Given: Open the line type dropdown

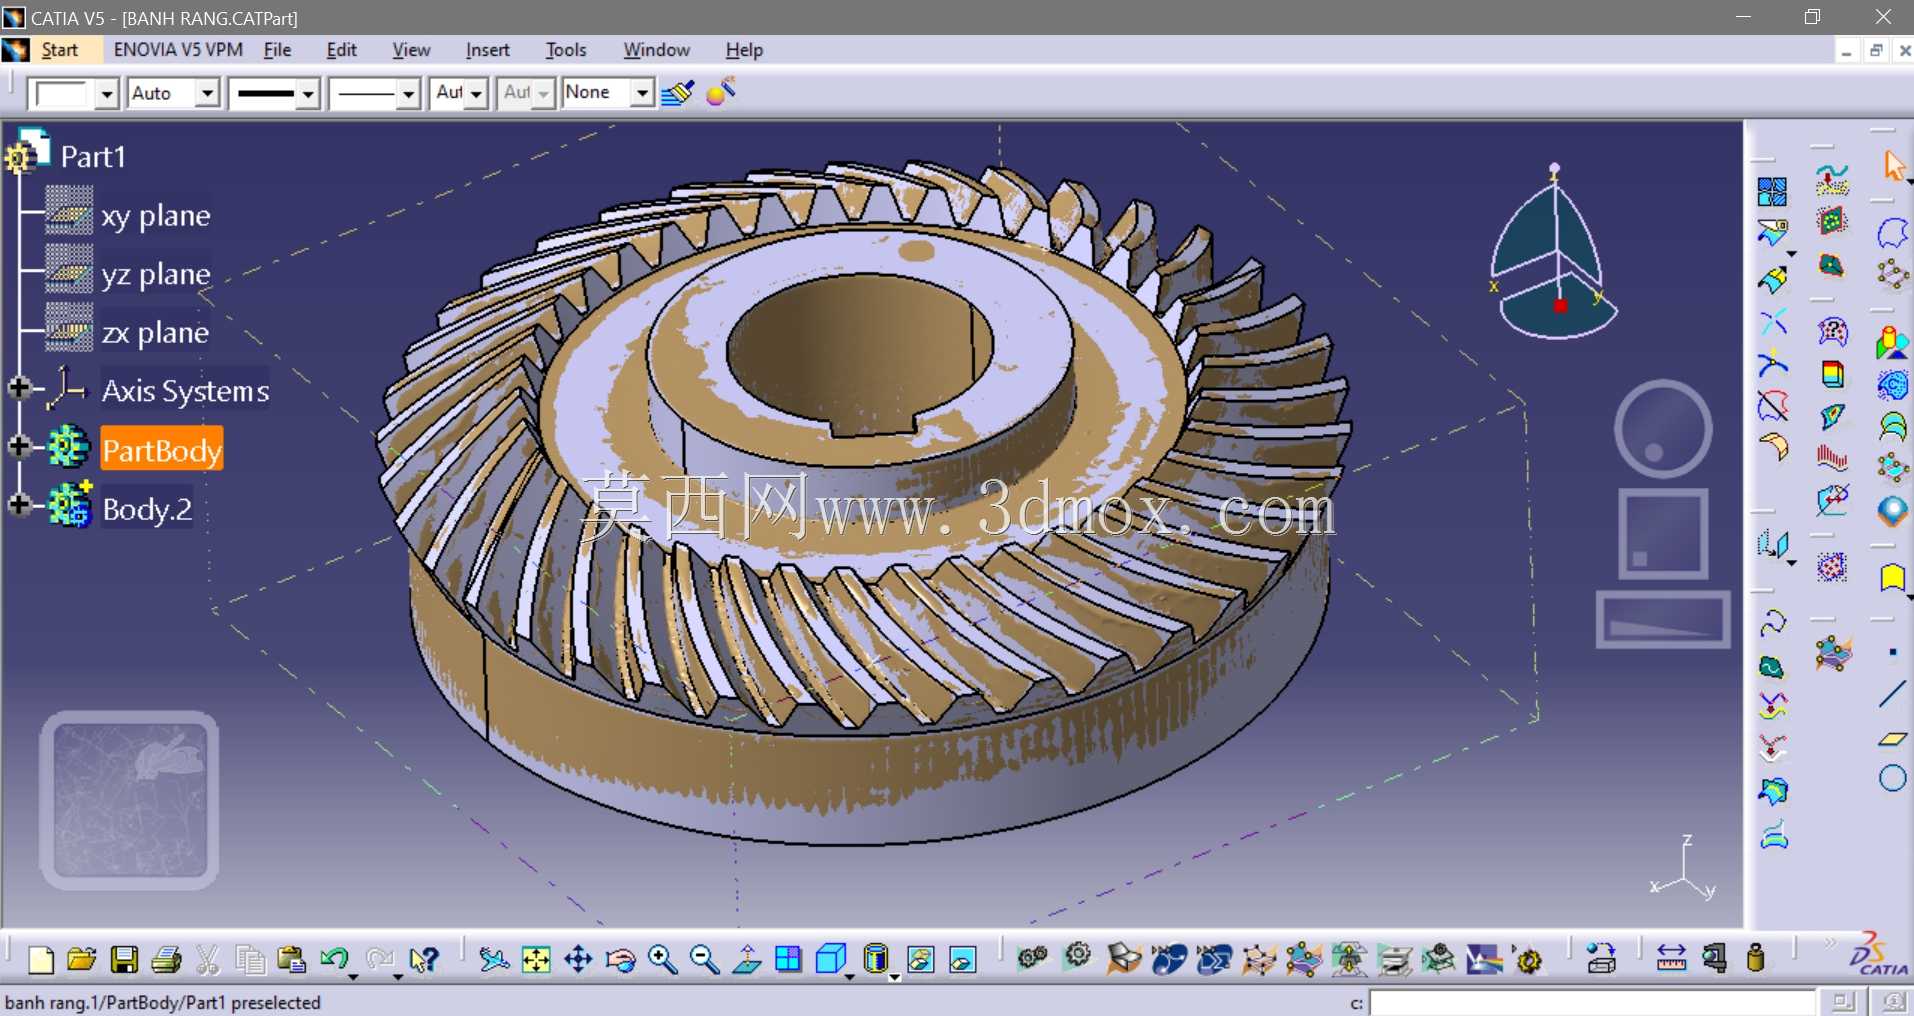Looking at the screenshot, I should (408, 94).
